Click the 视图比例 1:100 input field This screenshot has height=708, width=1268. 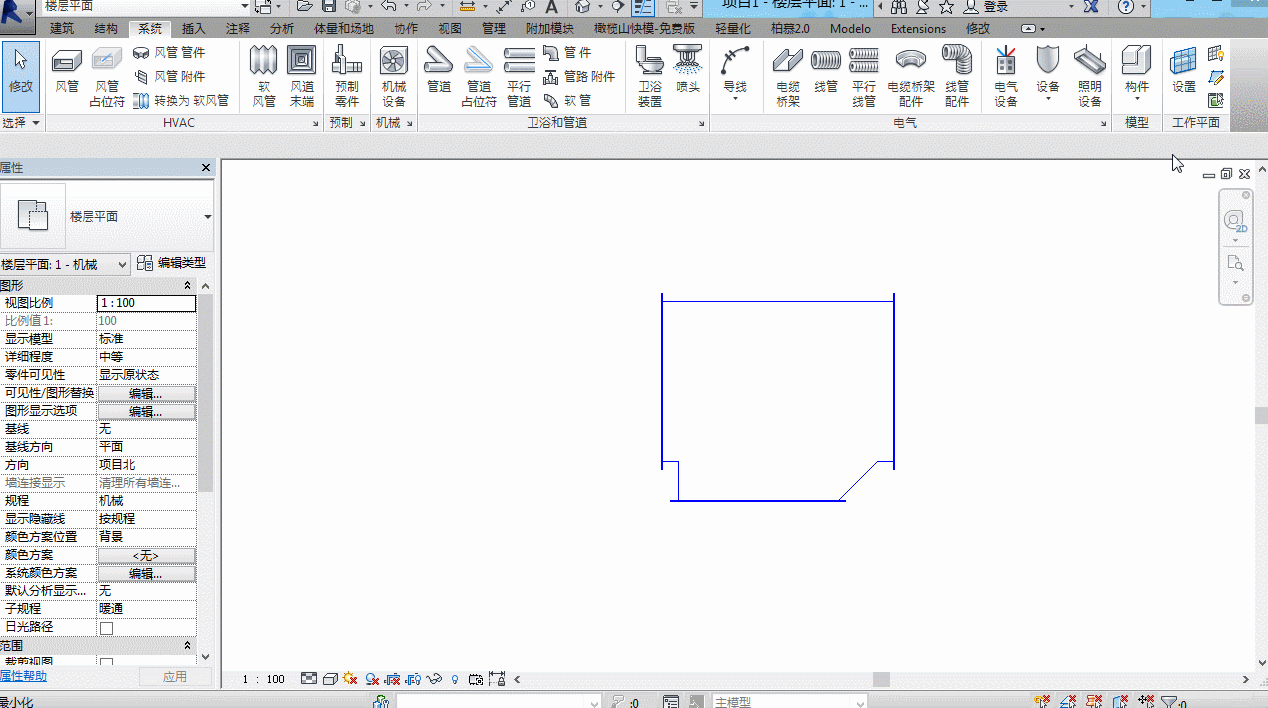tap(146, 303)
